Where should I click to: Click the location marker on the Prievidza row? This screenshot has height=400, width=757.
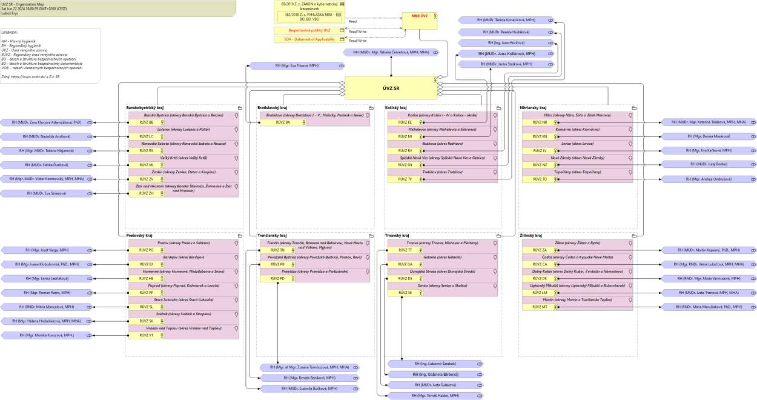point(367,272)
